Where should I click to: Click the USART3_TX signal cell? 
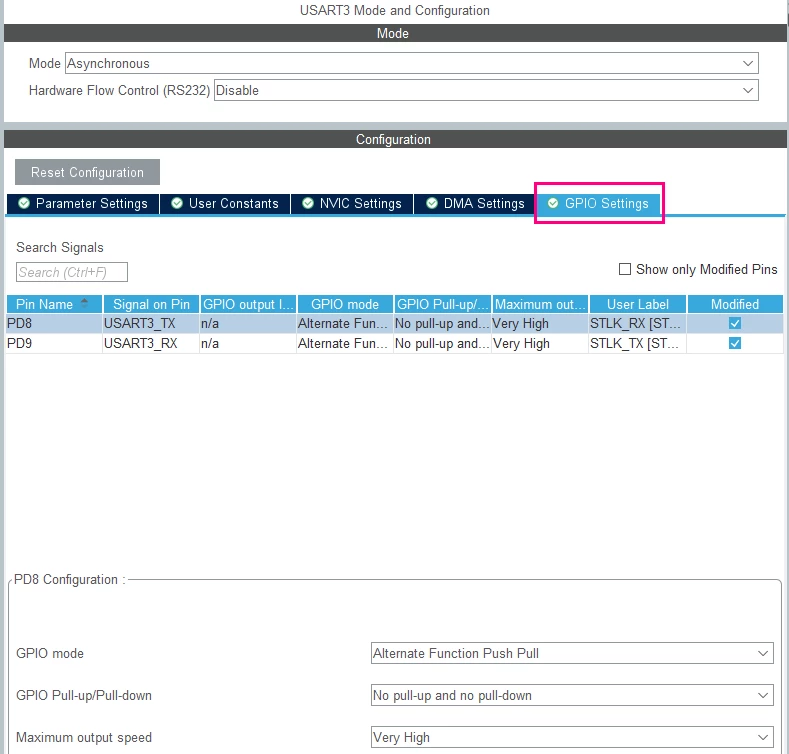[x=150, y=324]
